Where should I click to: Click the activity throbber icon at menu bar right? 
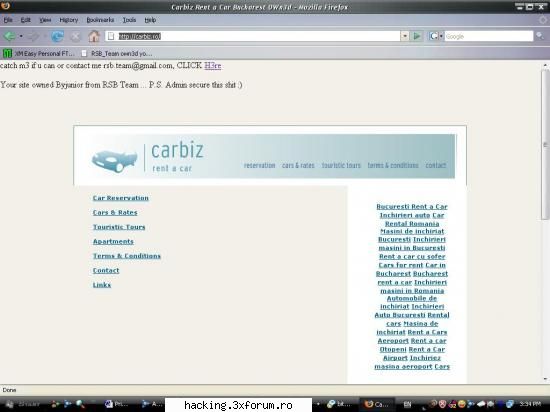pos(543,20)
